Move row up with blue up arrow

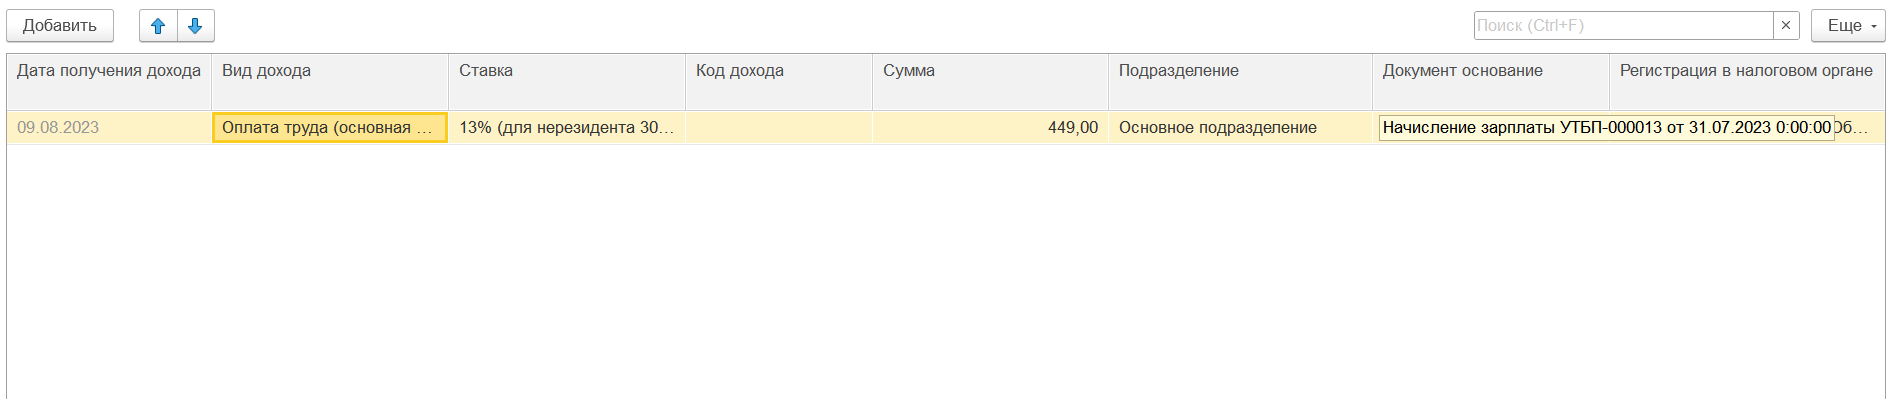[158, 26]
